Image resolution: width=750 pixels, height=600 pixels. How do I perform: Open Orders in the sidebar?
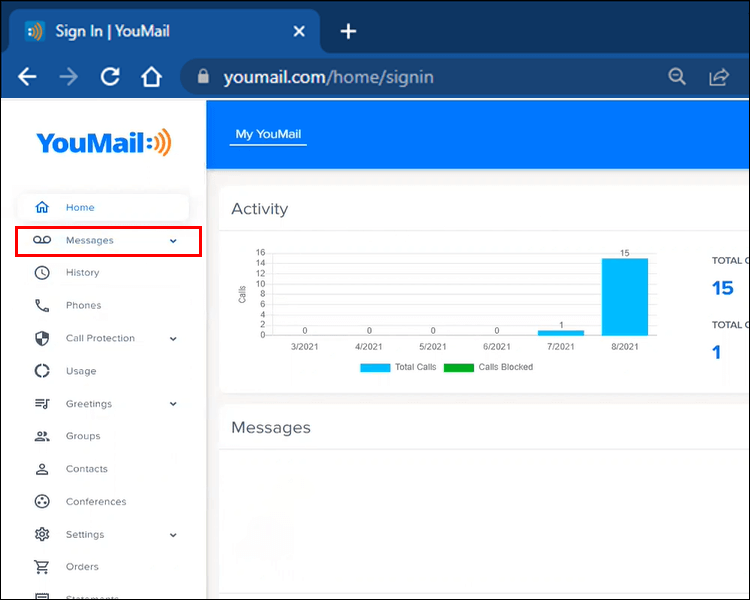pyautogui.click(x=82, y=567)
